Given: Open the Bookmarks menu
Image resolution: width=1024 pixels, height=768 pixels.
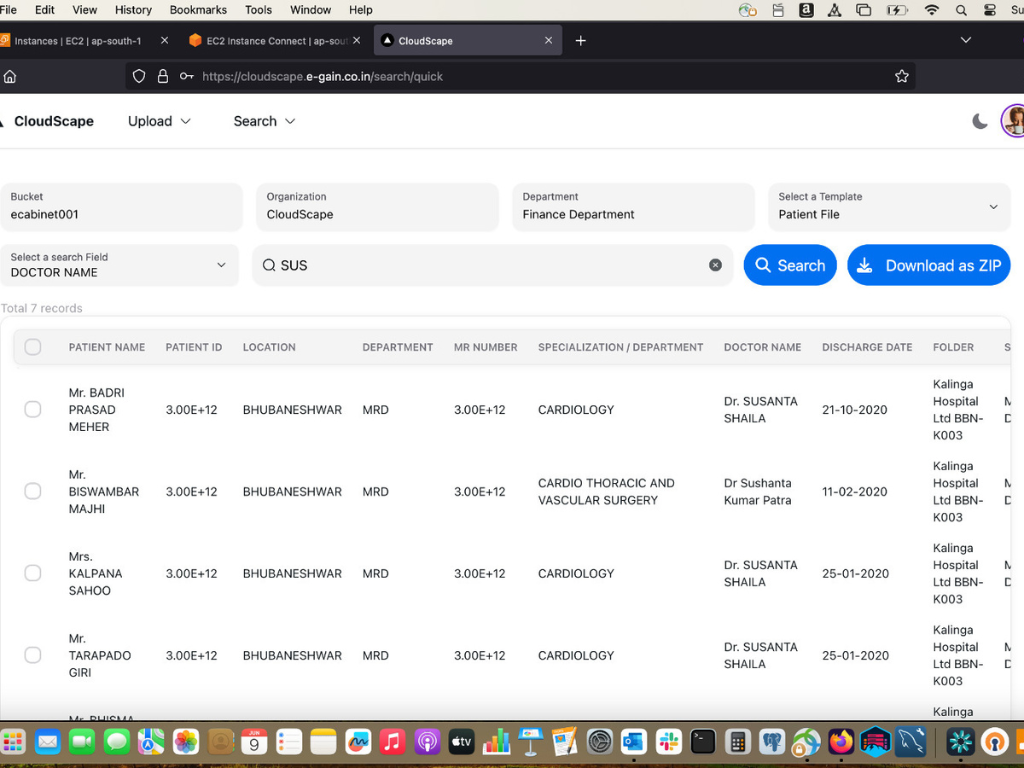Looking at the screenshot, I should point(198,10).
